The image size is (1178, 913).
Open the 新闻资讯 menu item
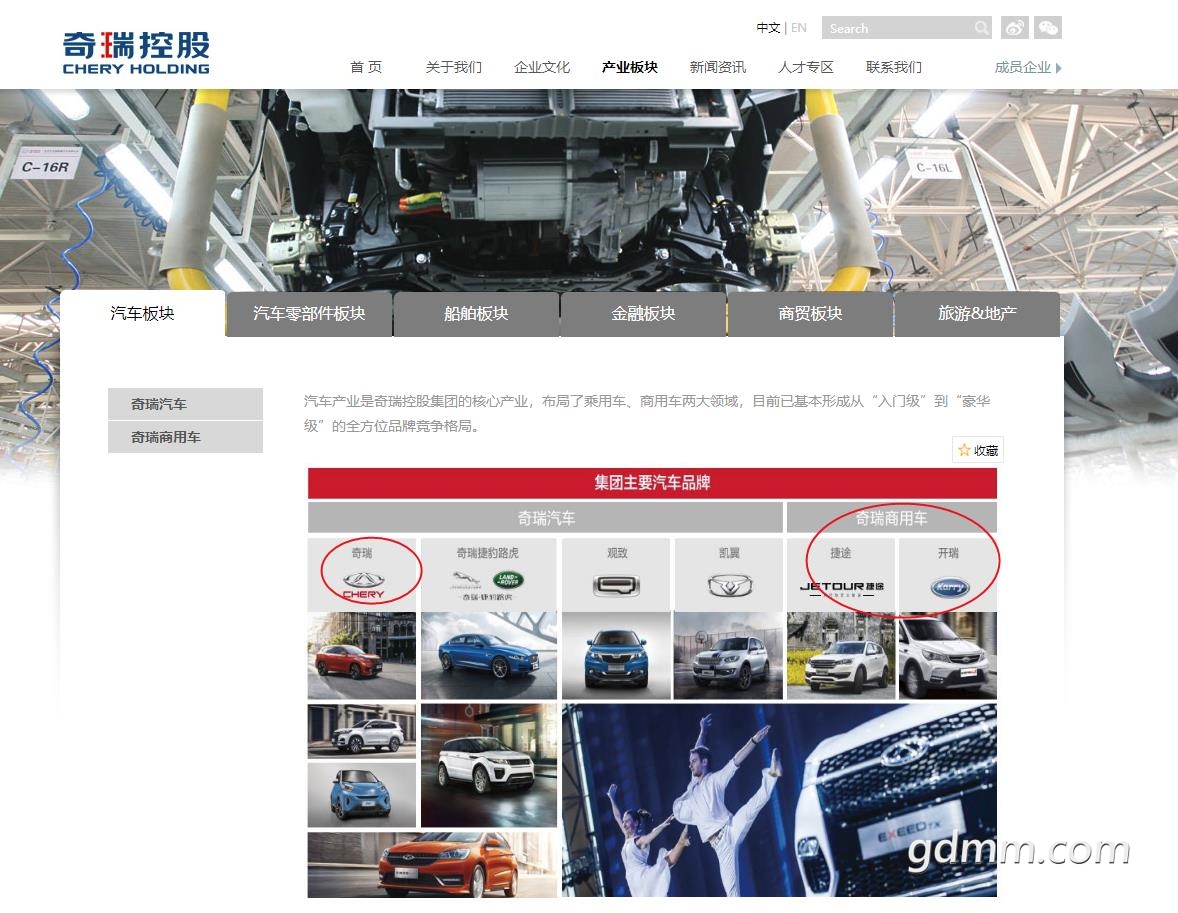coord(717,67)
